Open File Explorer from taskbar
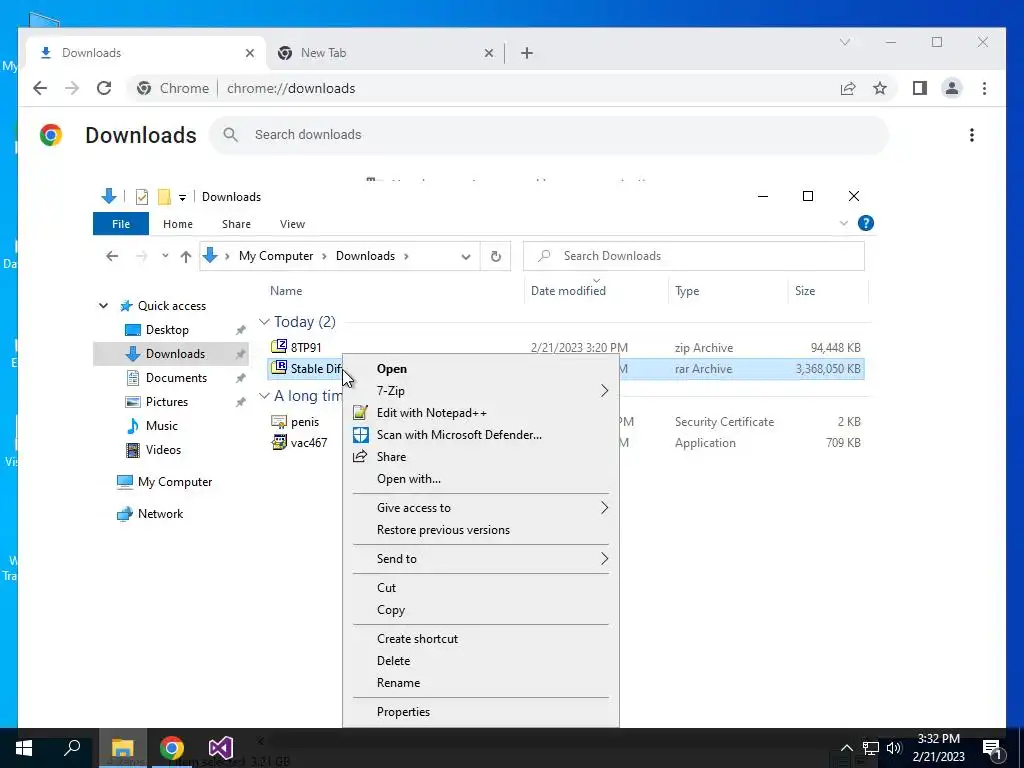Image resolution: width=1024 pixels, height=768 pixels. pos(123,748)
